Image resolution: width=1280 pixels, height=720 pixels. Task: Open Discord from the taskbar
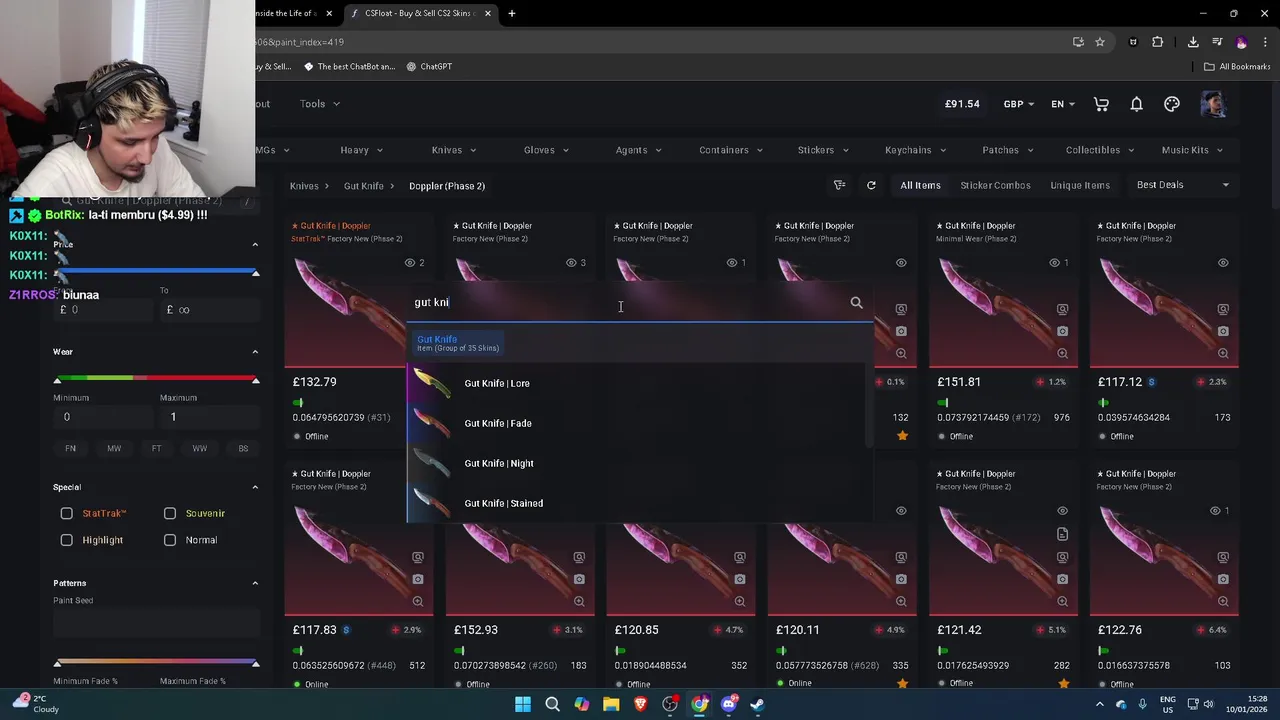tap(729, 704)
